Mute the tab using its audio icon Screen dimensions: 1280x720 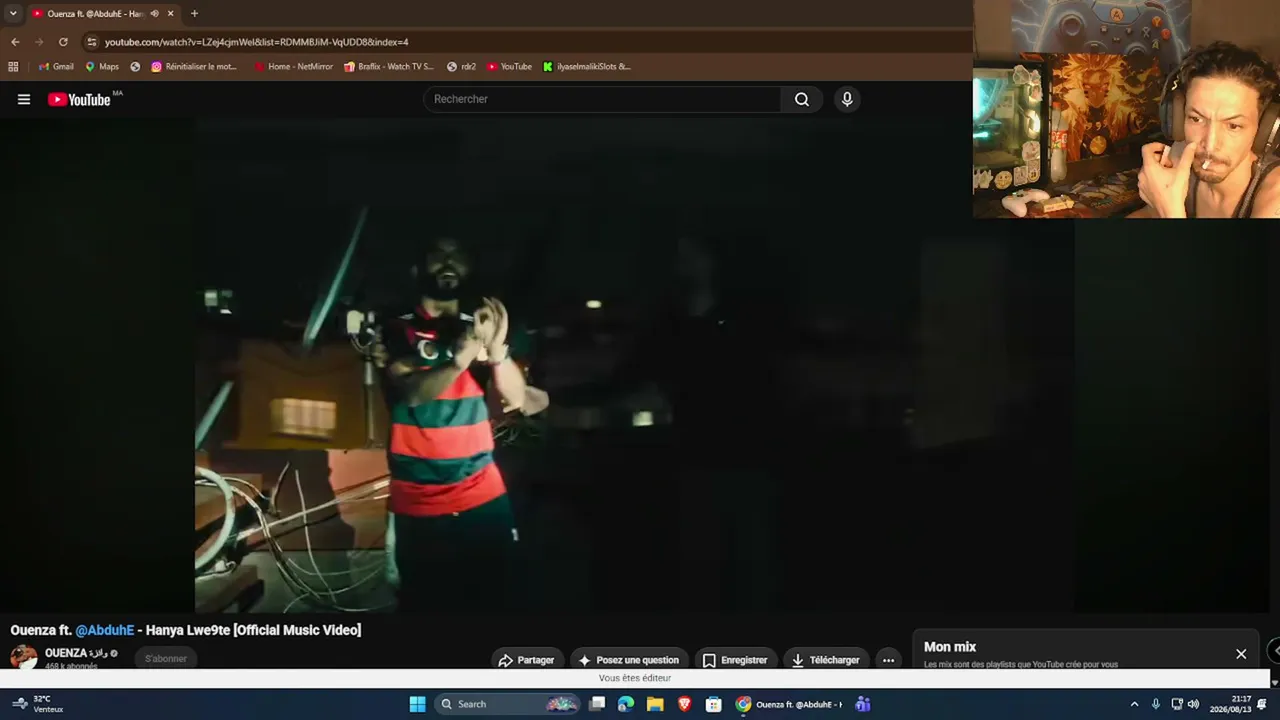154,13
